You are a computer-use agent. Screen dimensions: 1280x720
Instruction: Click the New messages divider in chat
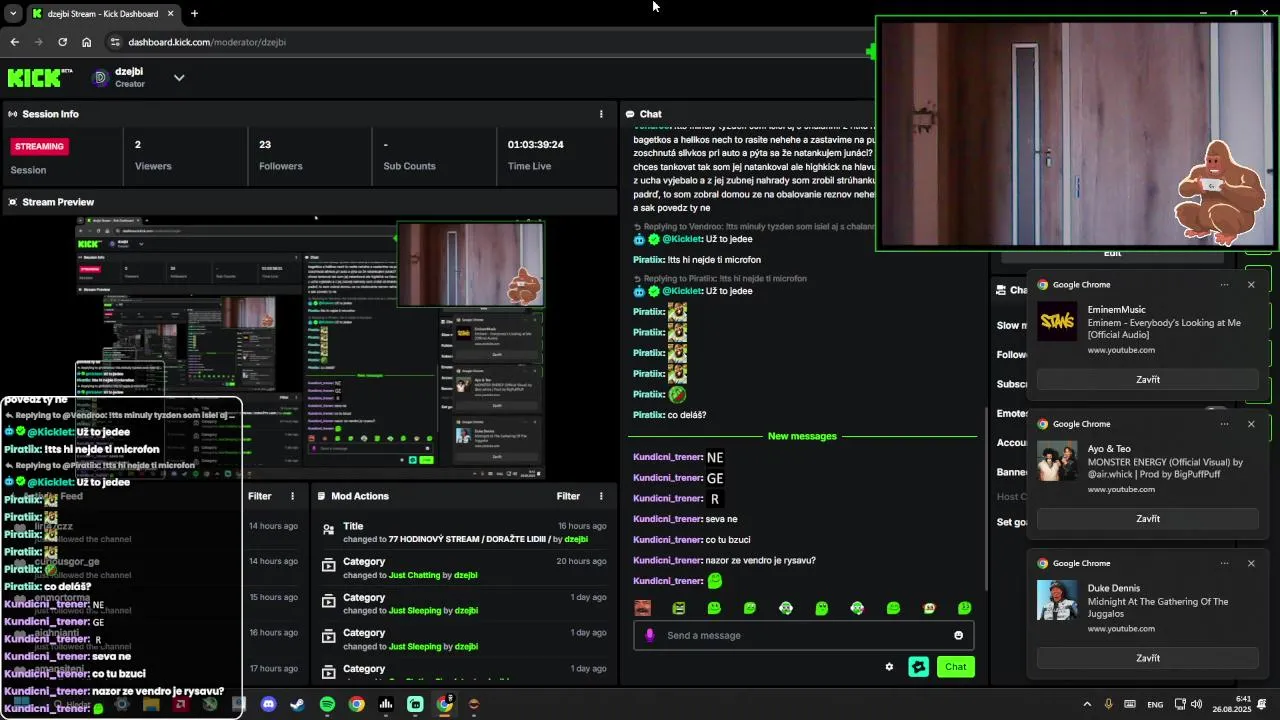tap(802, 436)
